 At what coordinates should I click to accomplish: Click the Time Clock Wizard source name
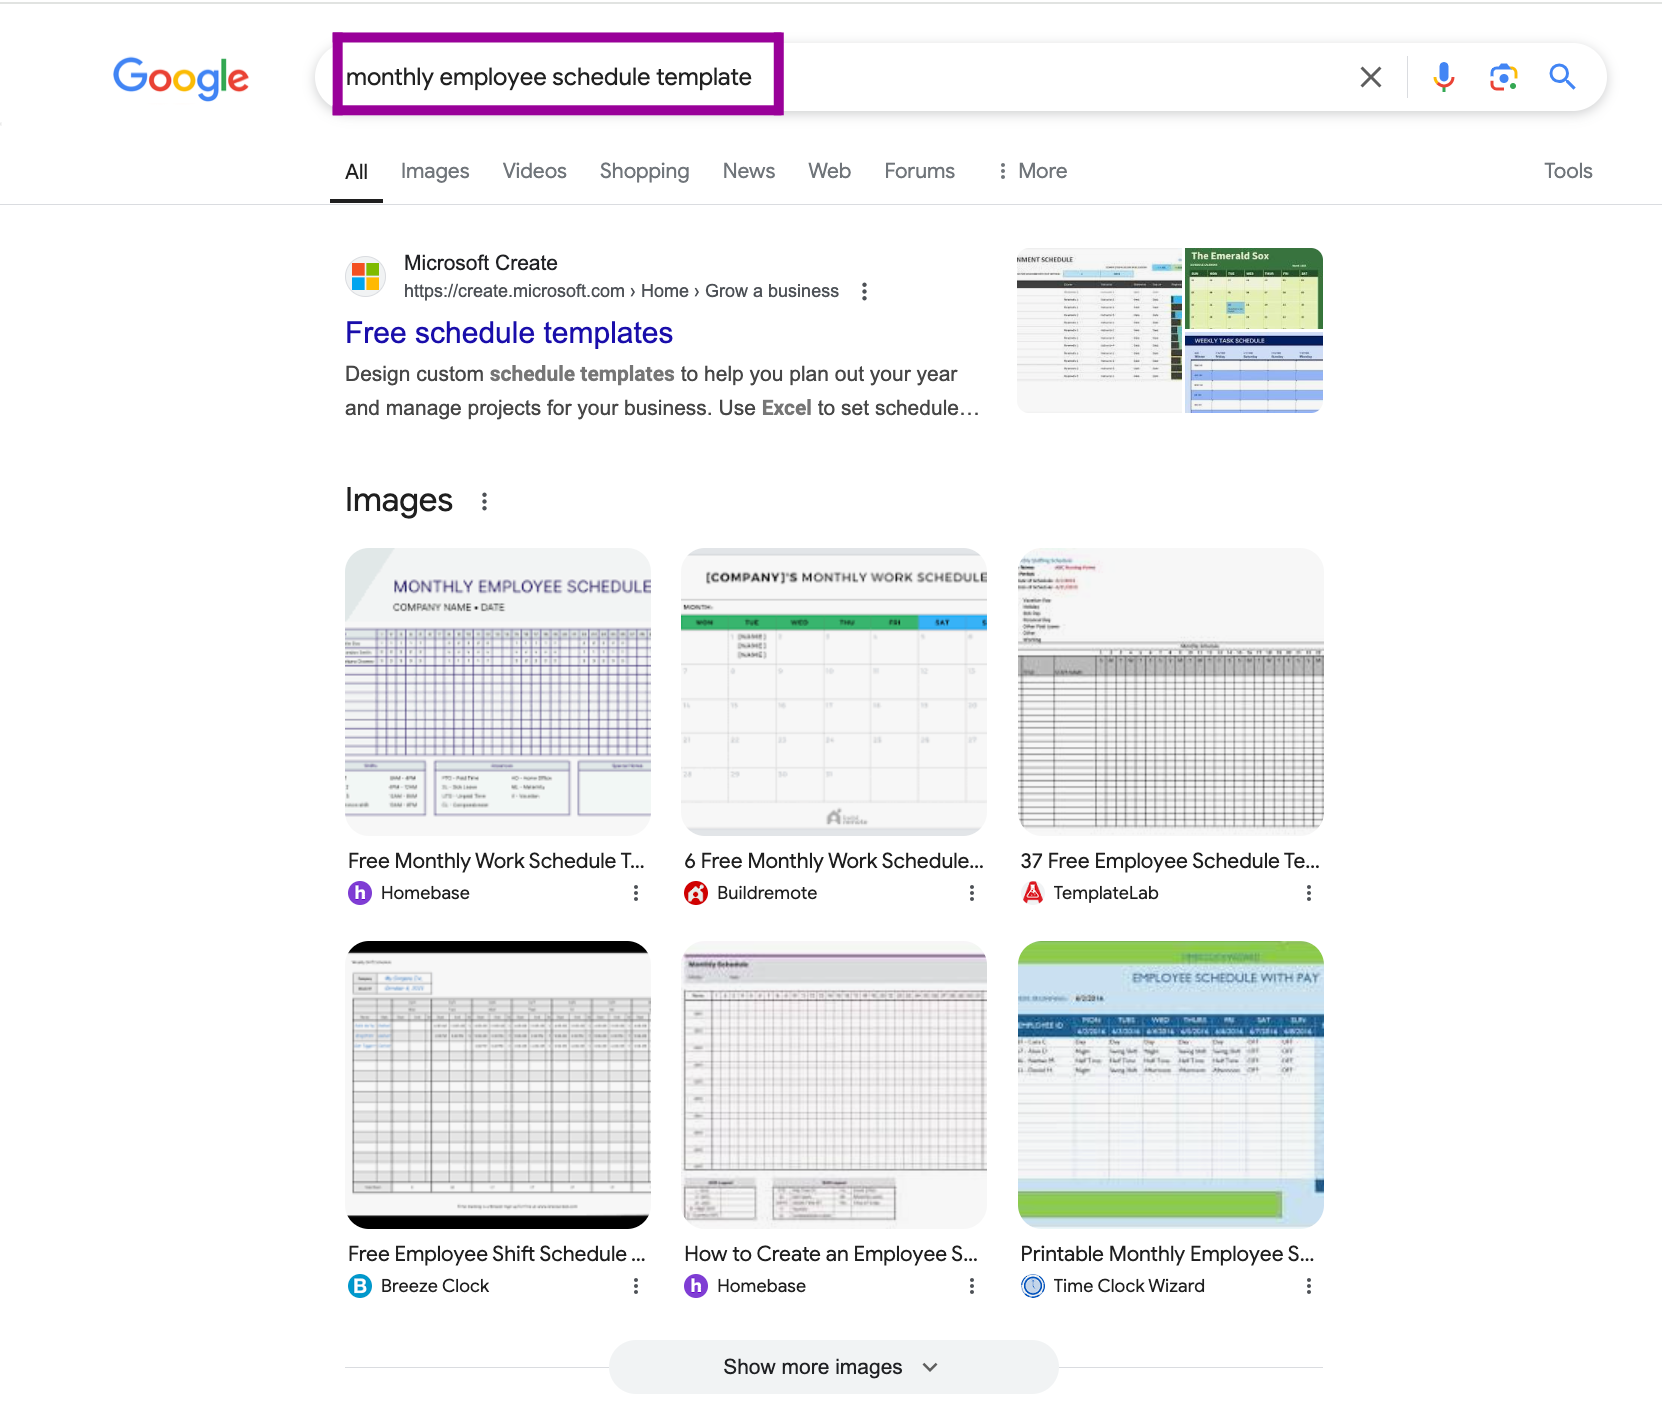(1129, 1286)
